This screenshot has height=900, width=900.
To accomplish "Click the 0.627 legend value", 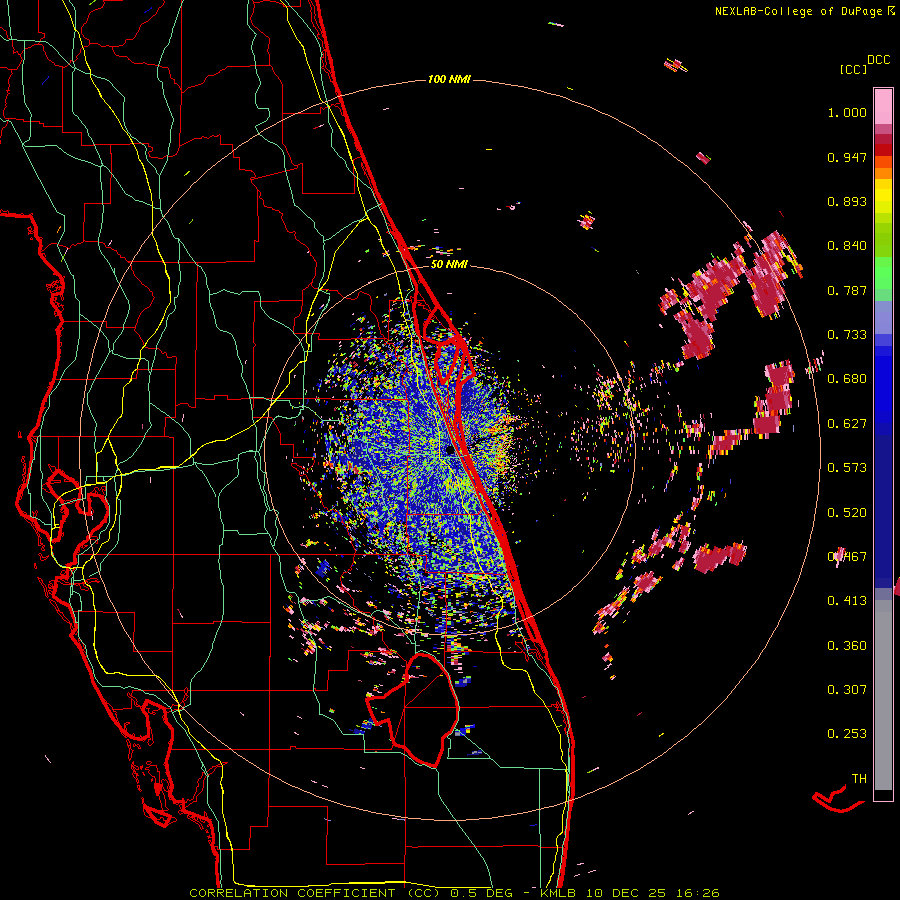I will click(847, 424).
